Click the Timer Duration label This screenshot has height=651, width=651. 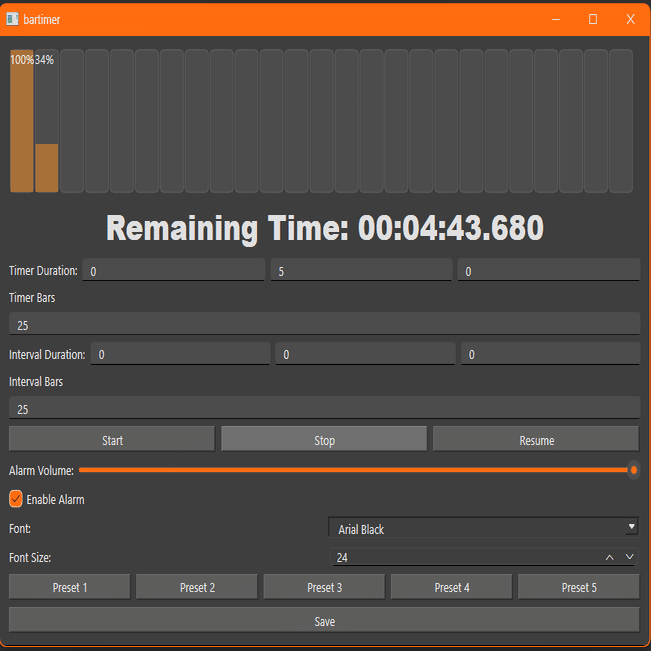(43, 271)
